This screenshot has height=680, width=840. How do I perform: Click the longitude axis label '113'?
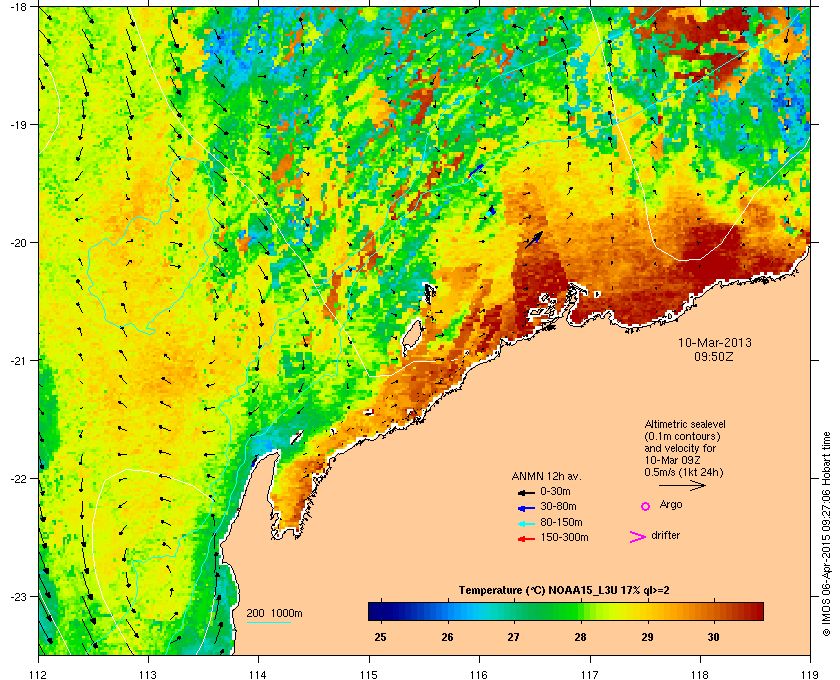148,674
